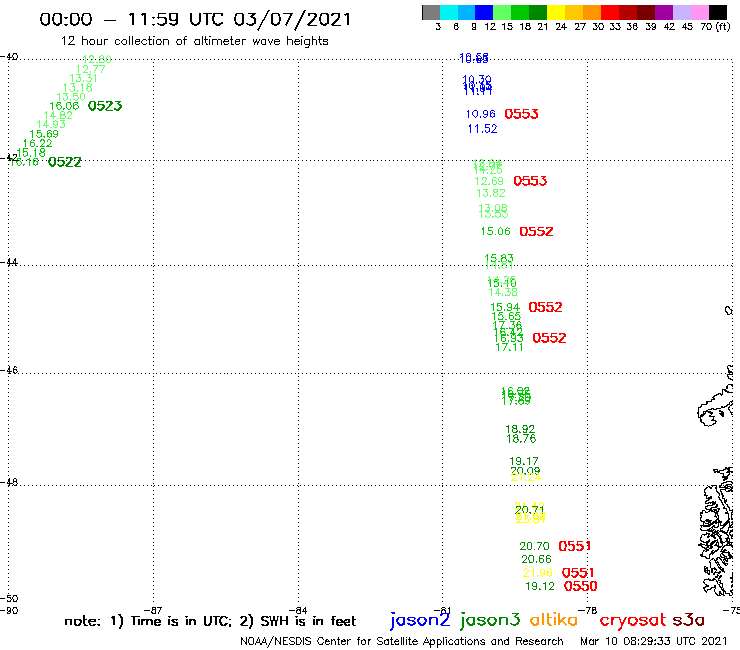The image size is (740, 650).
Task: Click the 'altika' satellite legend label
Action: pos(554,619)
